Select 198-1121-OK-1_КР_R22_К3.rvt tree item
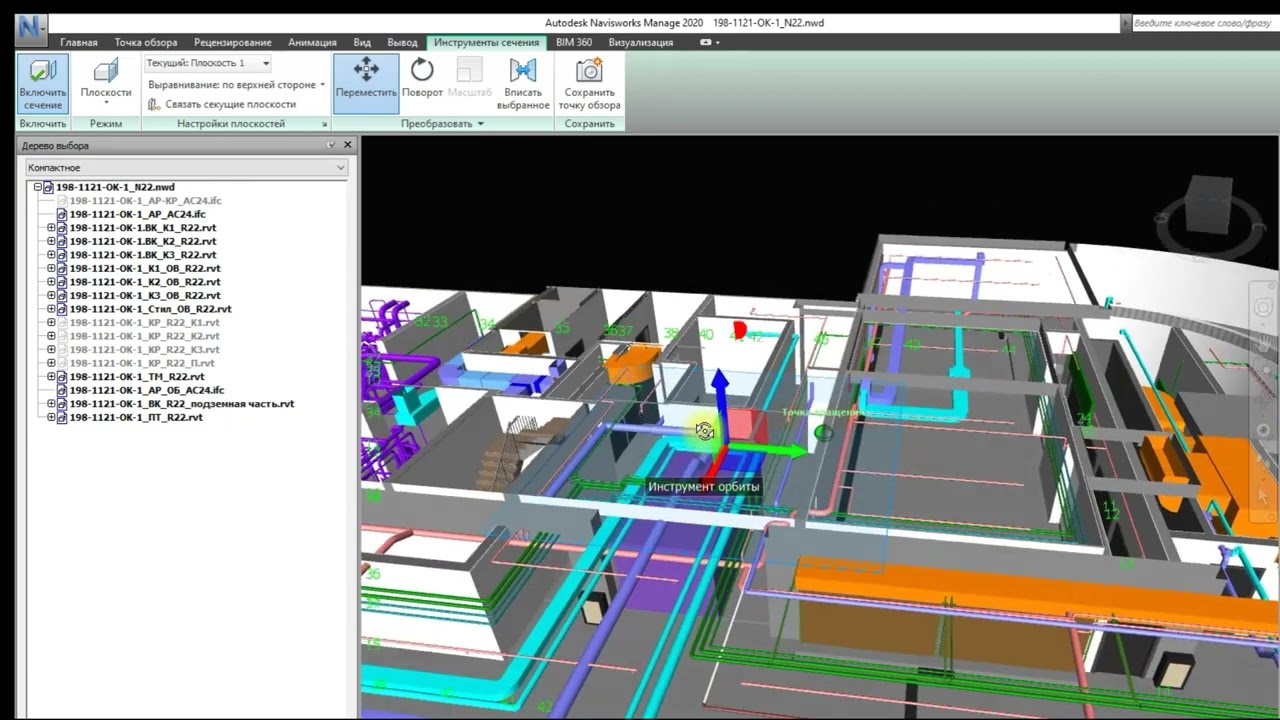 click(x=144, y=350)
